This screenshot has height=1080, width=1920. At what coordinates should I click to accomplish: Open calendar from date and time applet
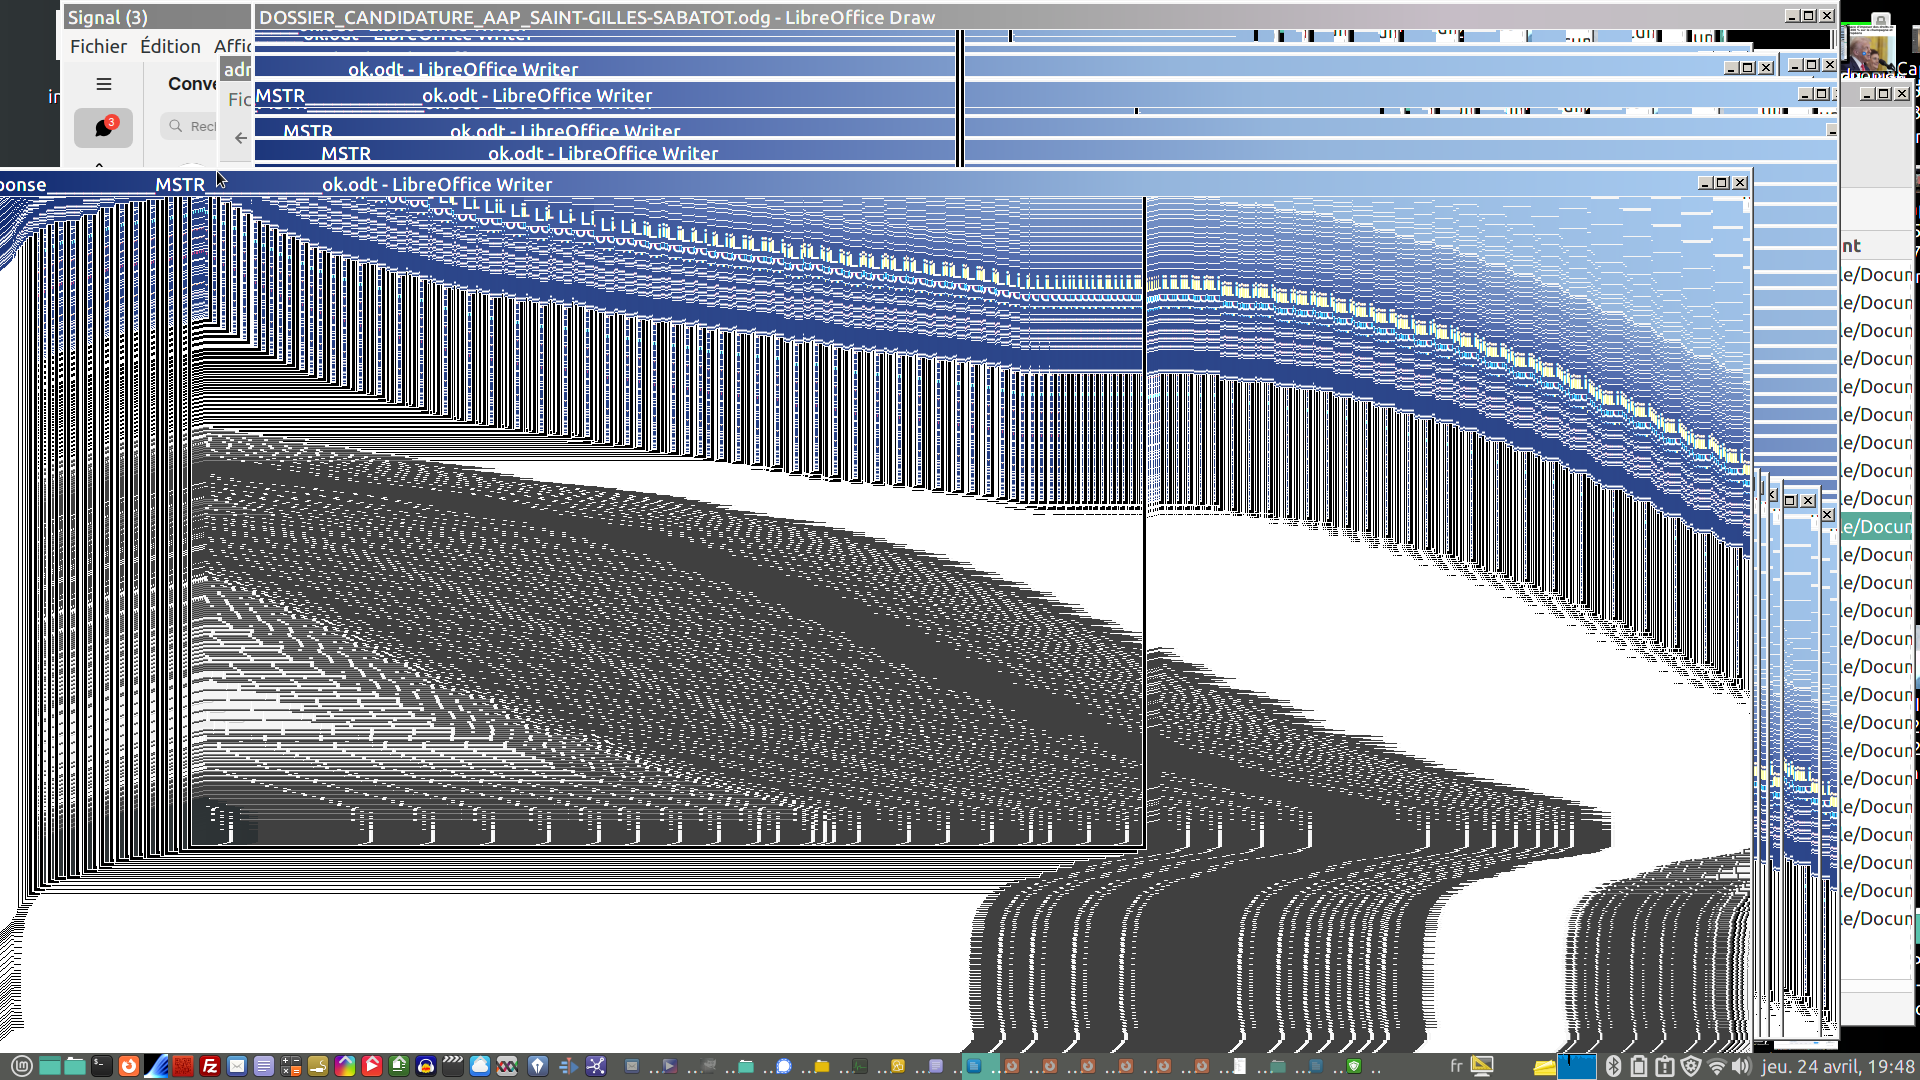click(x=1838, y=1066)
